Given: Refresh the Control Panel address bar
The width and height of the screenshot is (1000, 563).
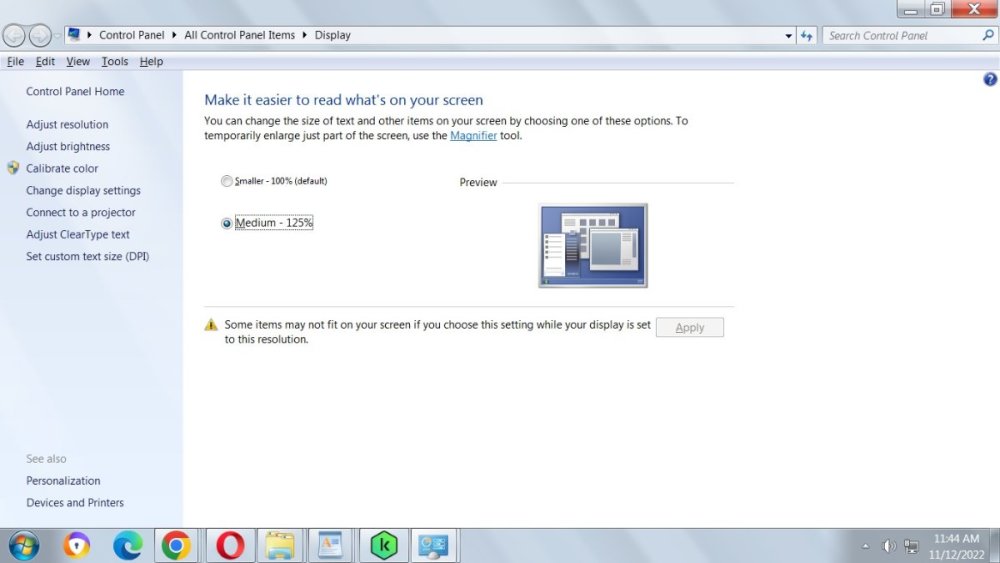Looking at the screenshot, I should (807, 36).
